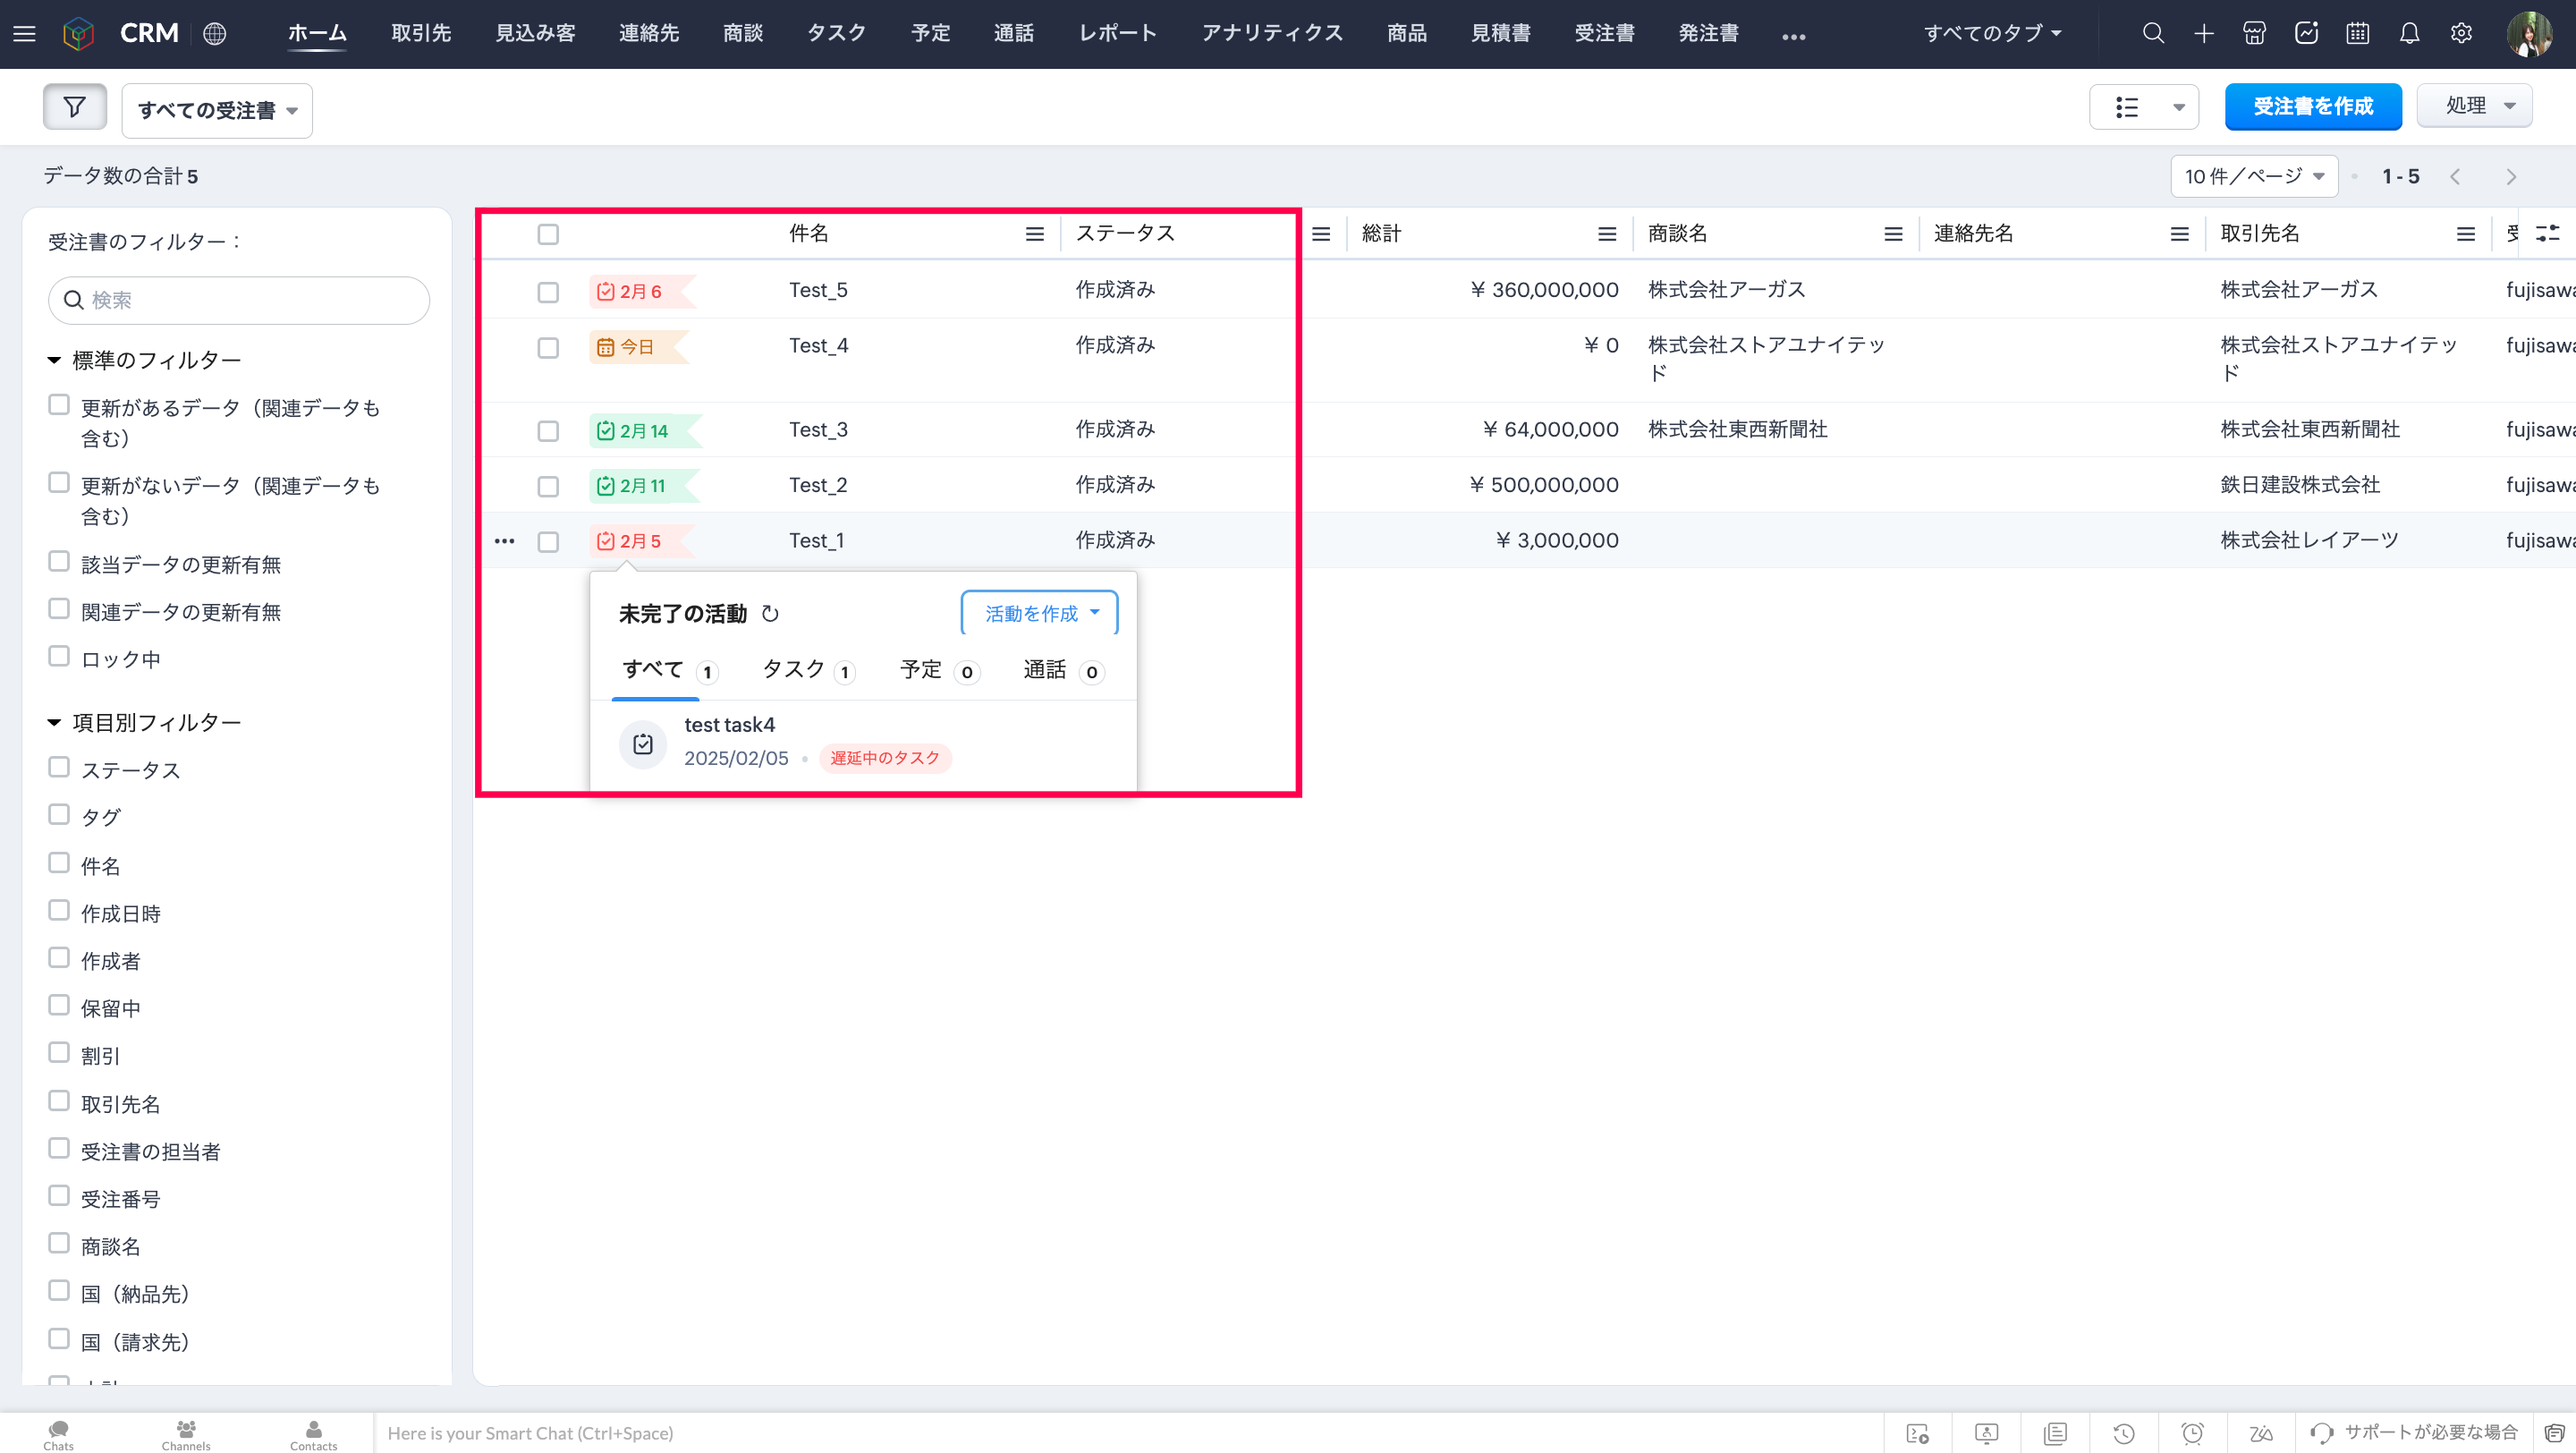Open the notifications bell icon

click(x=2409, y=34)
